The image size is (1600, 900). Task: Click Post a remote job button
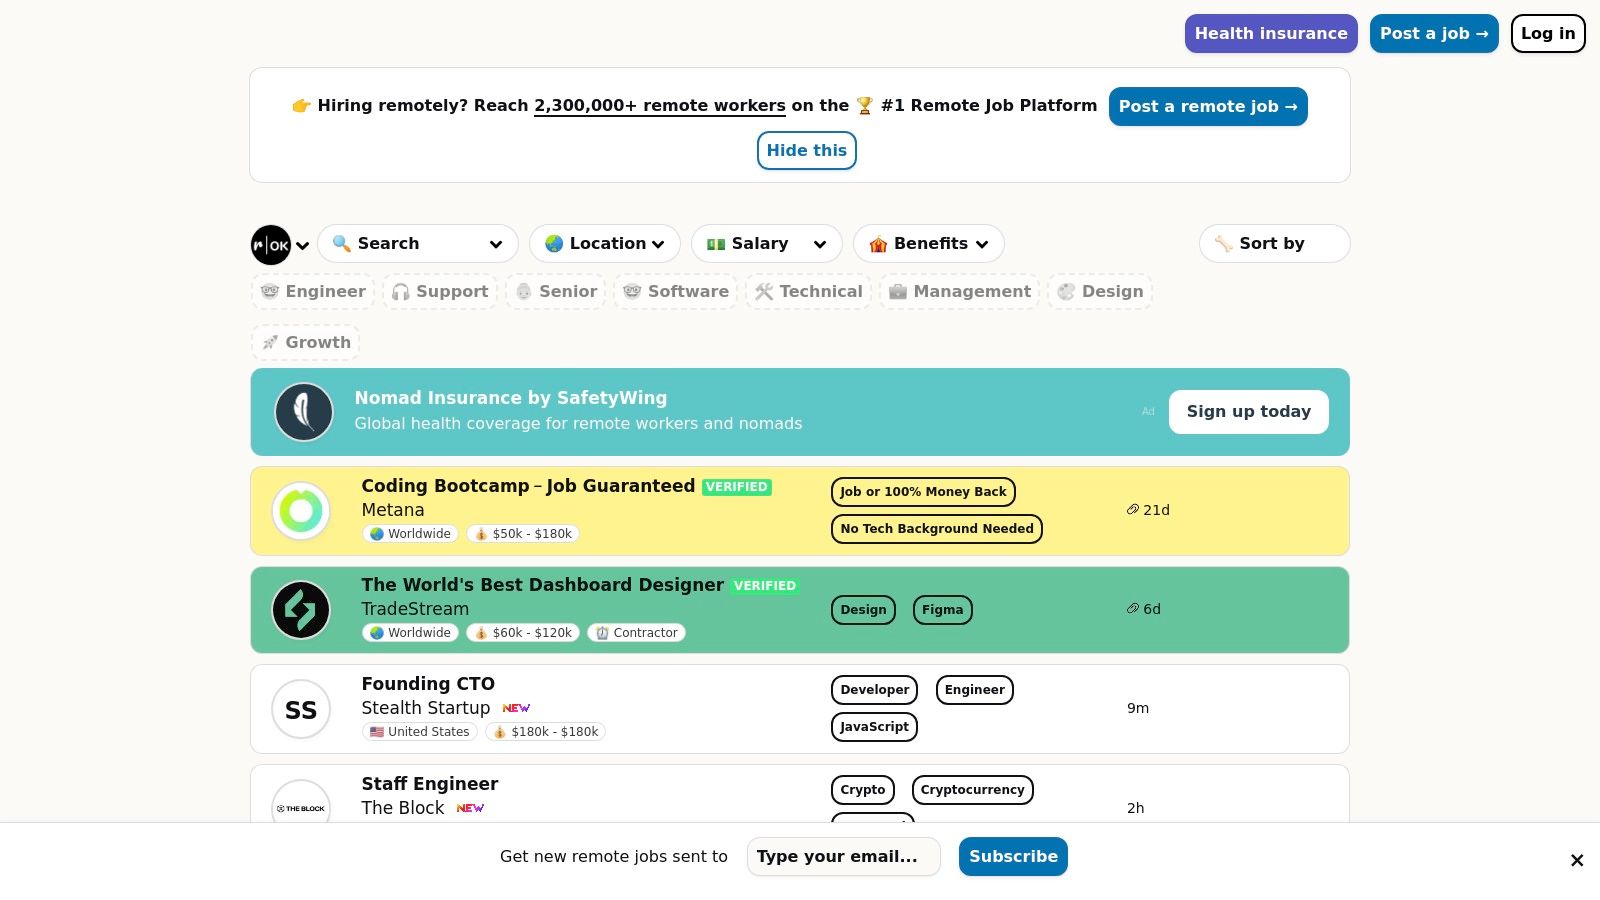1208,107
